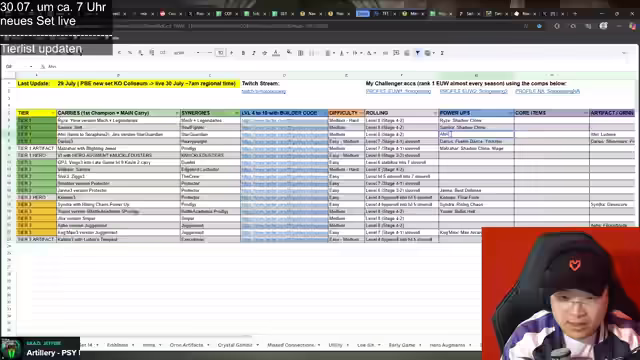640x360 pixels.
Task: Click the insert comment icon
Action: [x=396, y=53]
